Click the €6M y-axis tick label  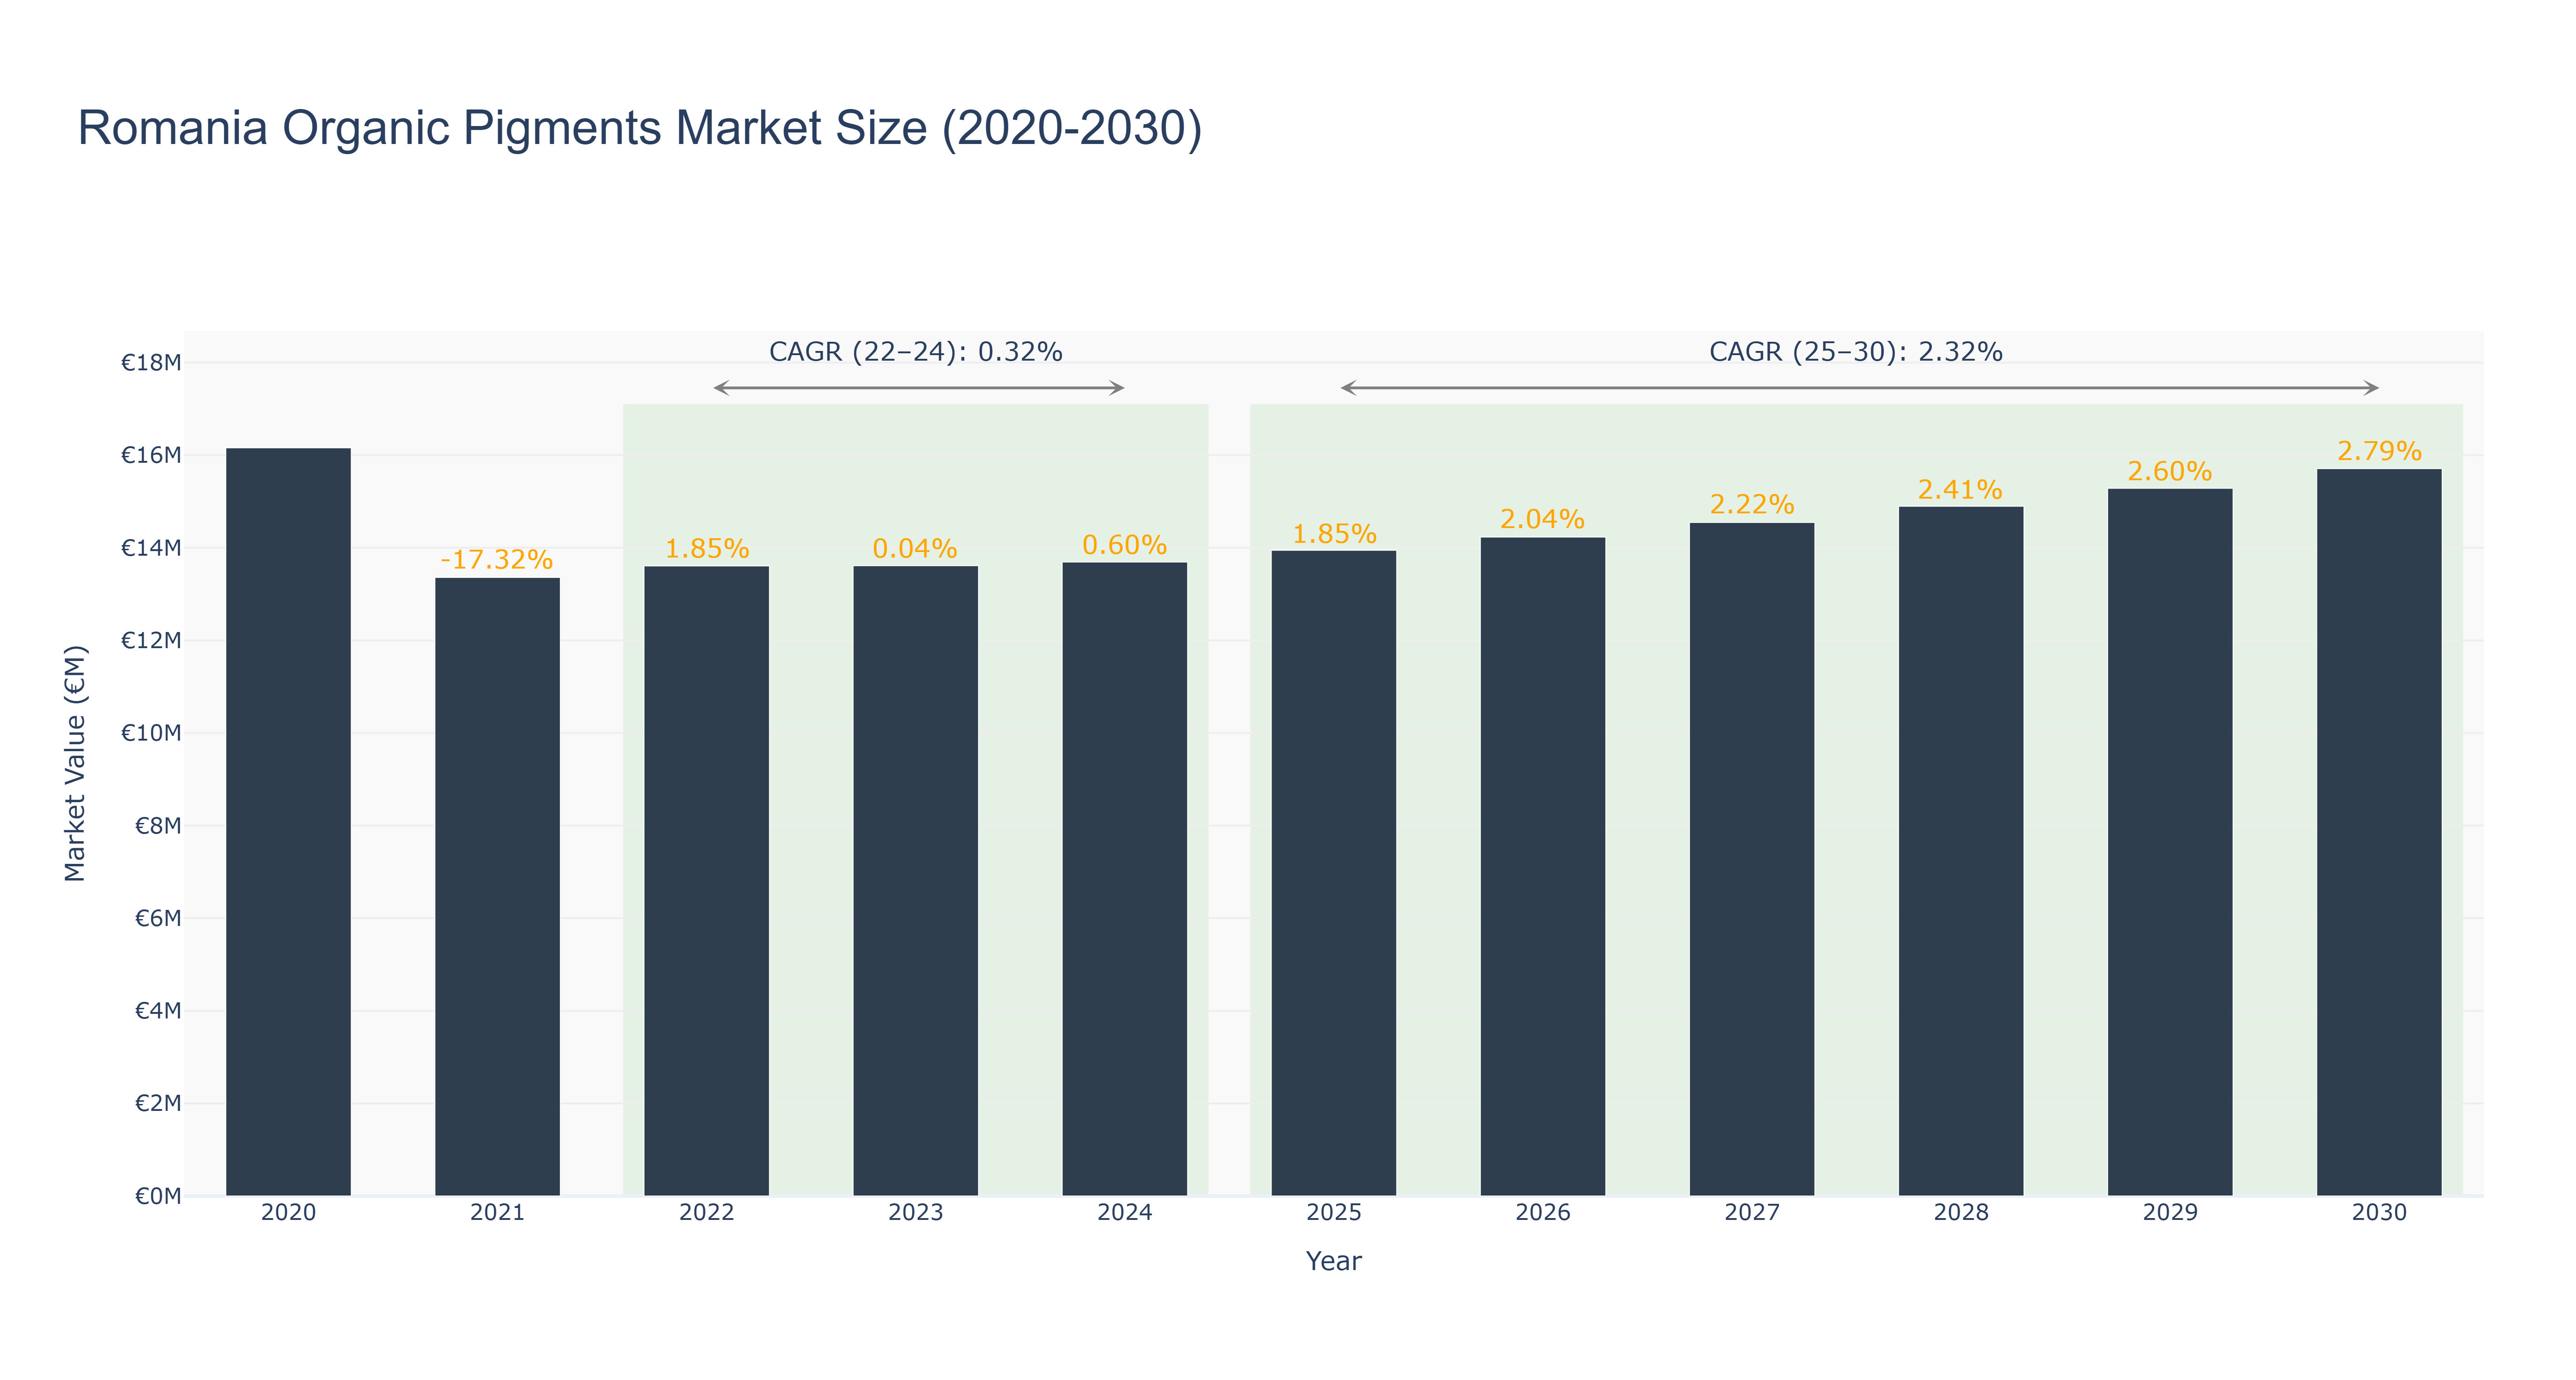158,918
